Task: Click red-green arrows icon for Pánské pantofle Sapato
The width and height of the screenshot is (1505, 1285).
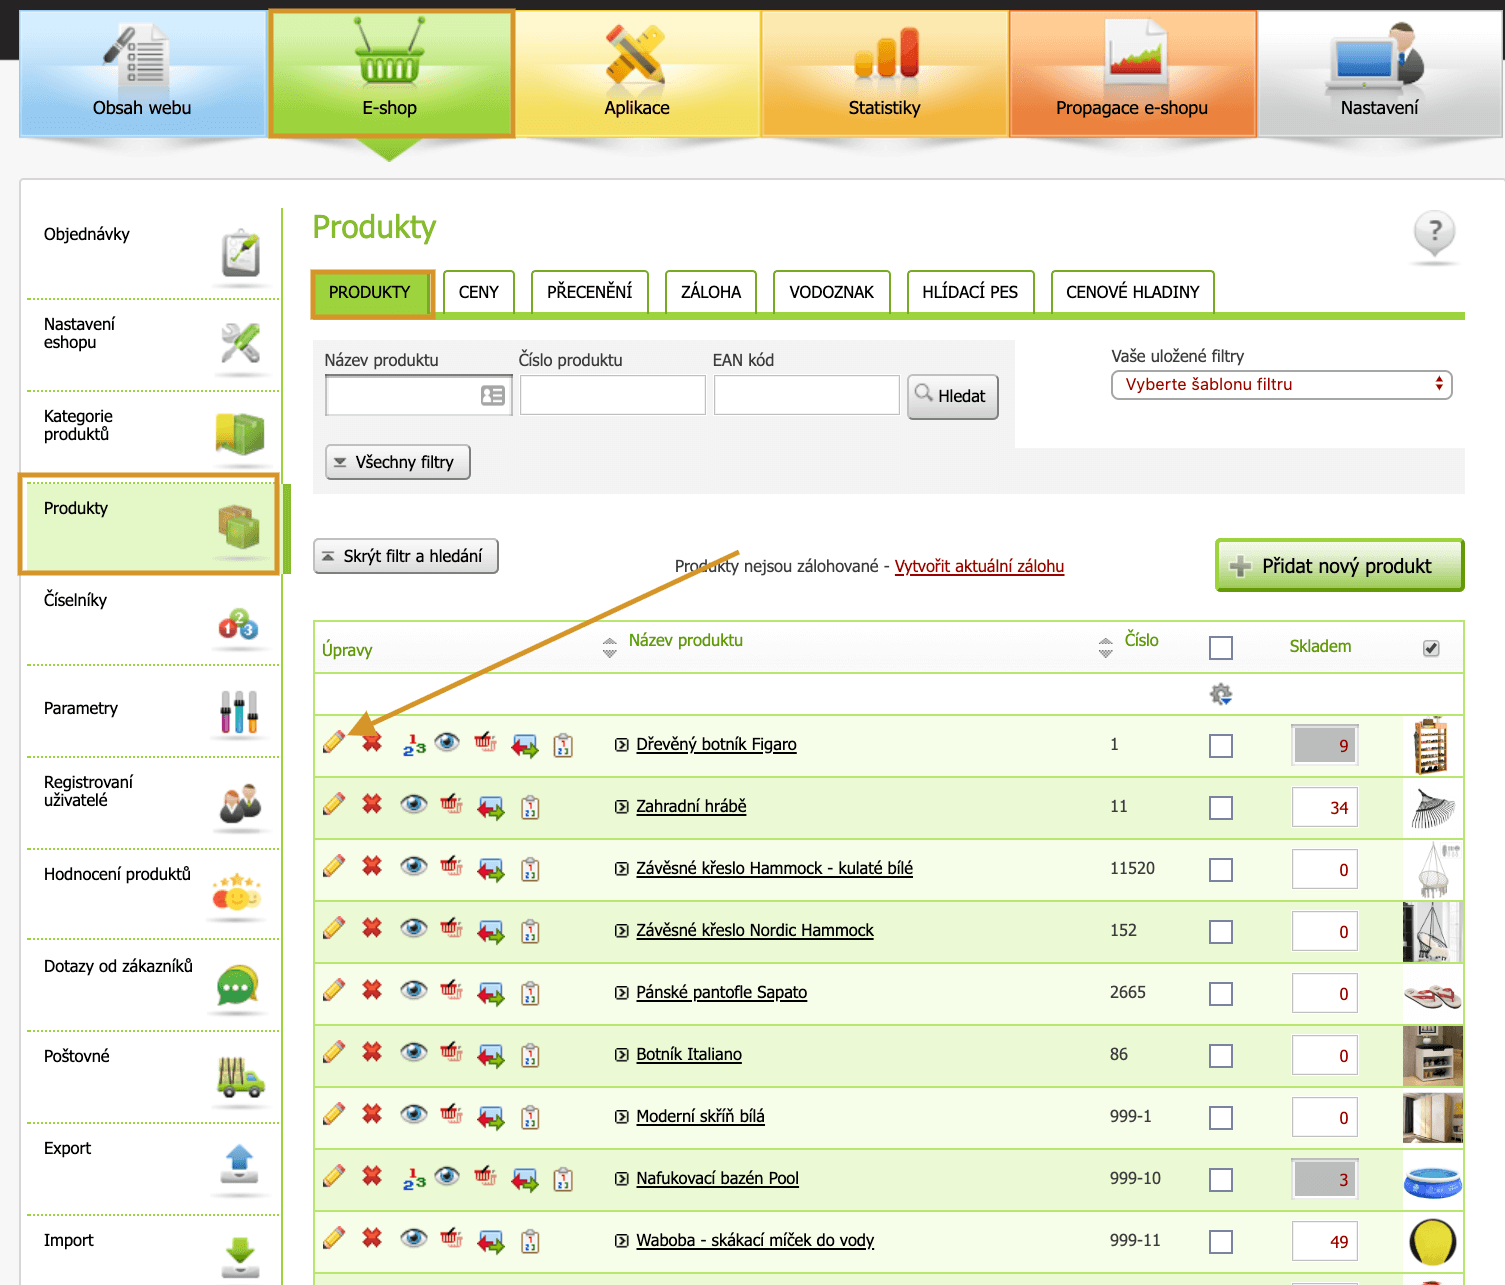Action: (x=490, y=993)
